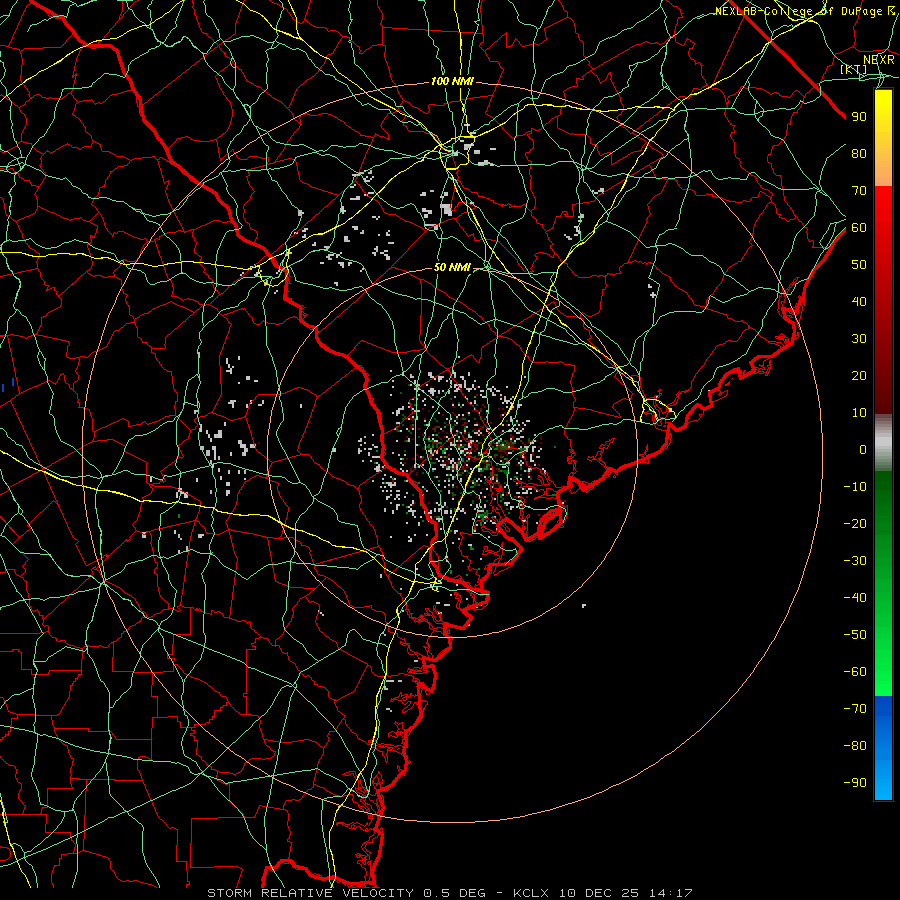Click the -30 value on velocity scale
Image resolution: width=900 pixels, height=900 pixels.
(855, 561)
